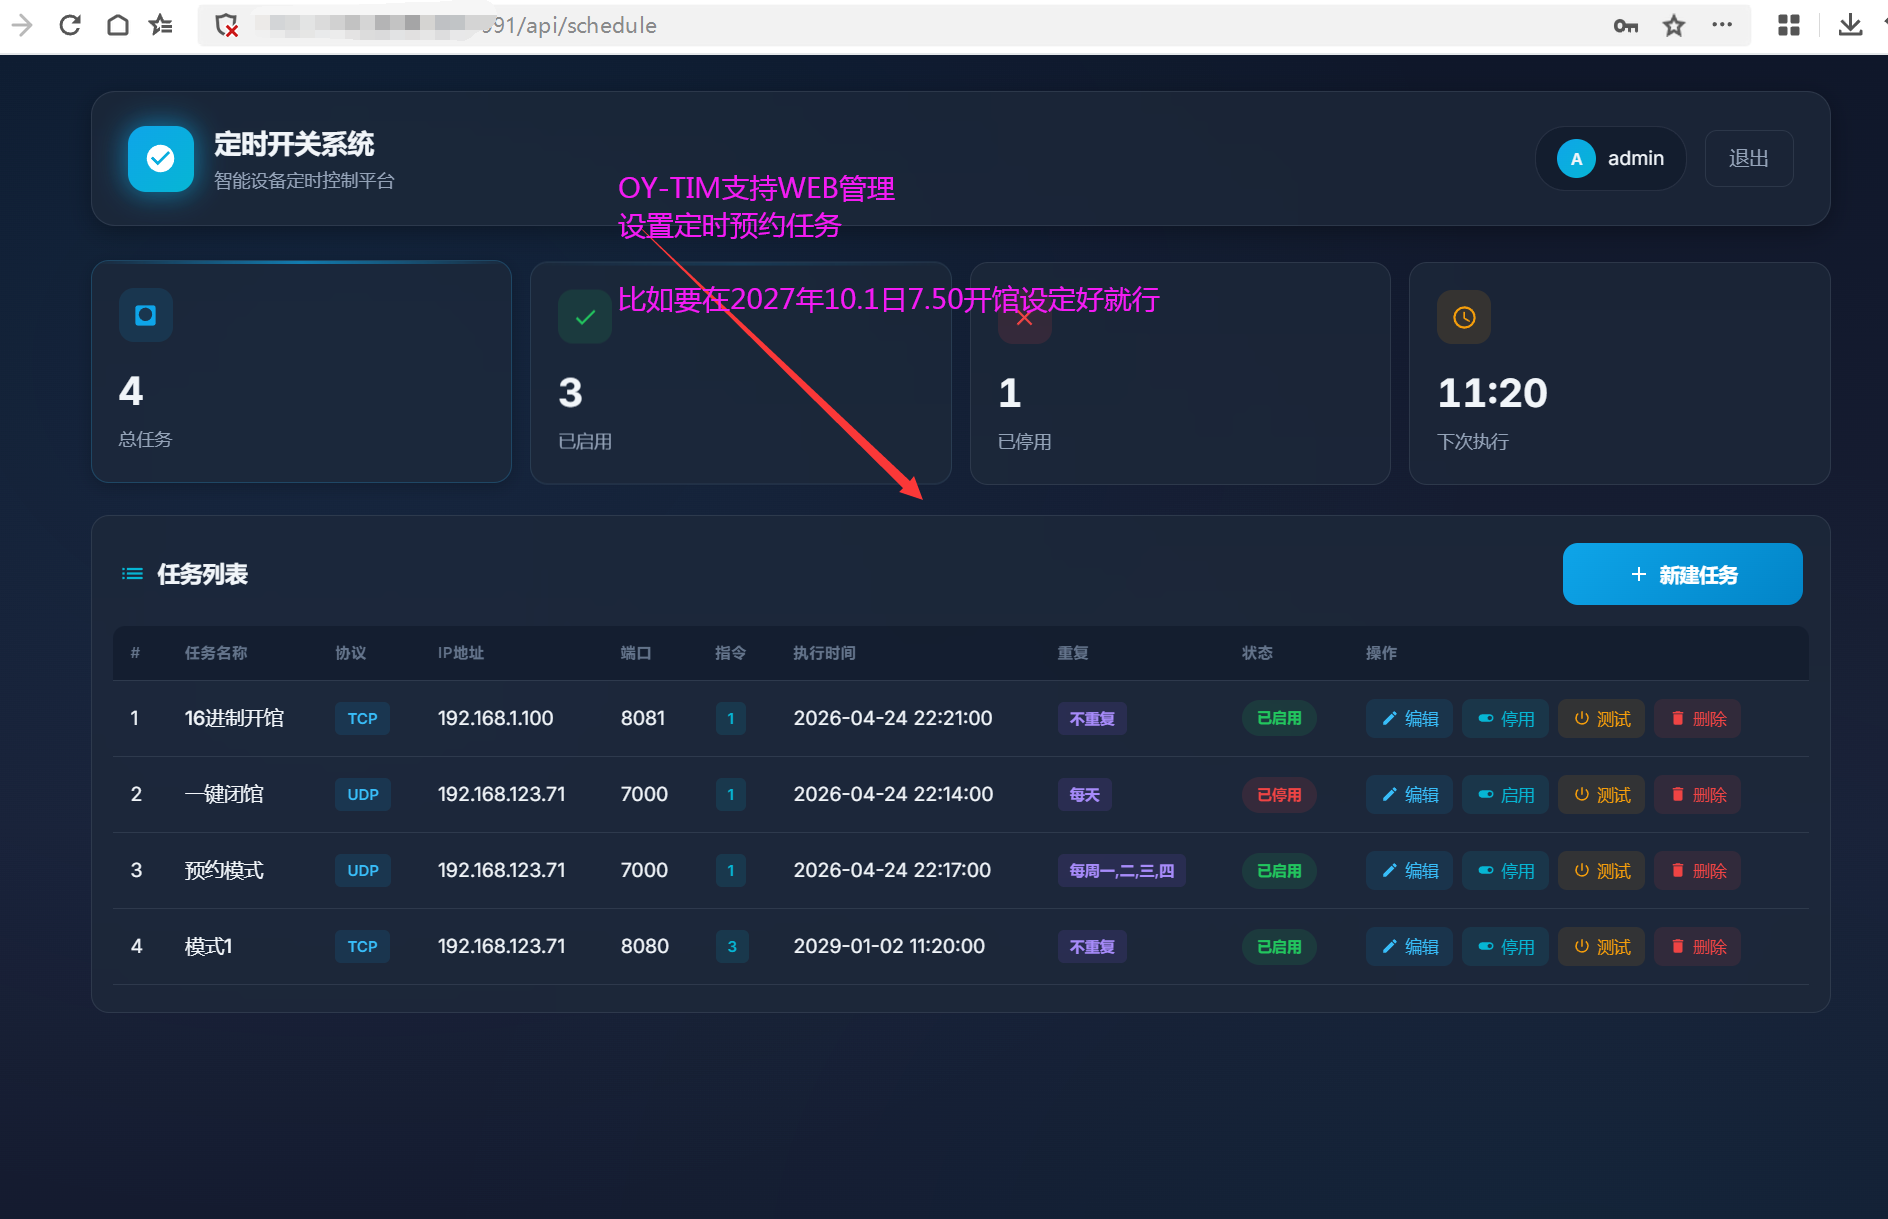Viewport: 1888px width, 1219px height.
Task: Open the admin user menu
Action: point(1610,158)
